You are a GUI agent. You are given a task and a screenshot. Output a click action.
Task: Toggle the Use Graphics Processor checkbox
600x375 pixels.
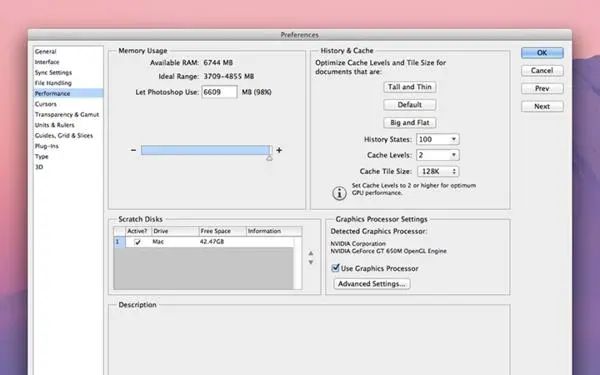pos(336,268)
